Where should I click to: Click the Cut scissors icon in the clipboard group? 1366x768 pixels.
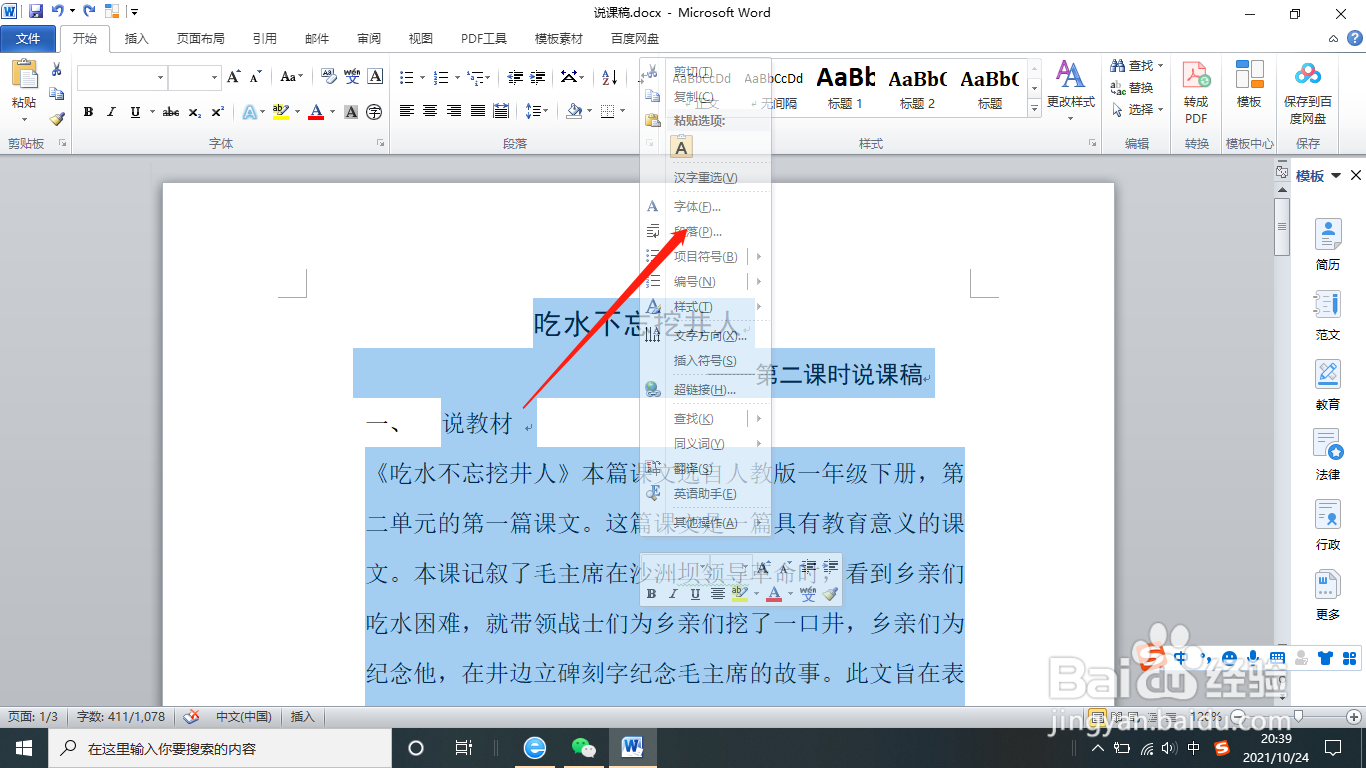(x=56, y=70)
